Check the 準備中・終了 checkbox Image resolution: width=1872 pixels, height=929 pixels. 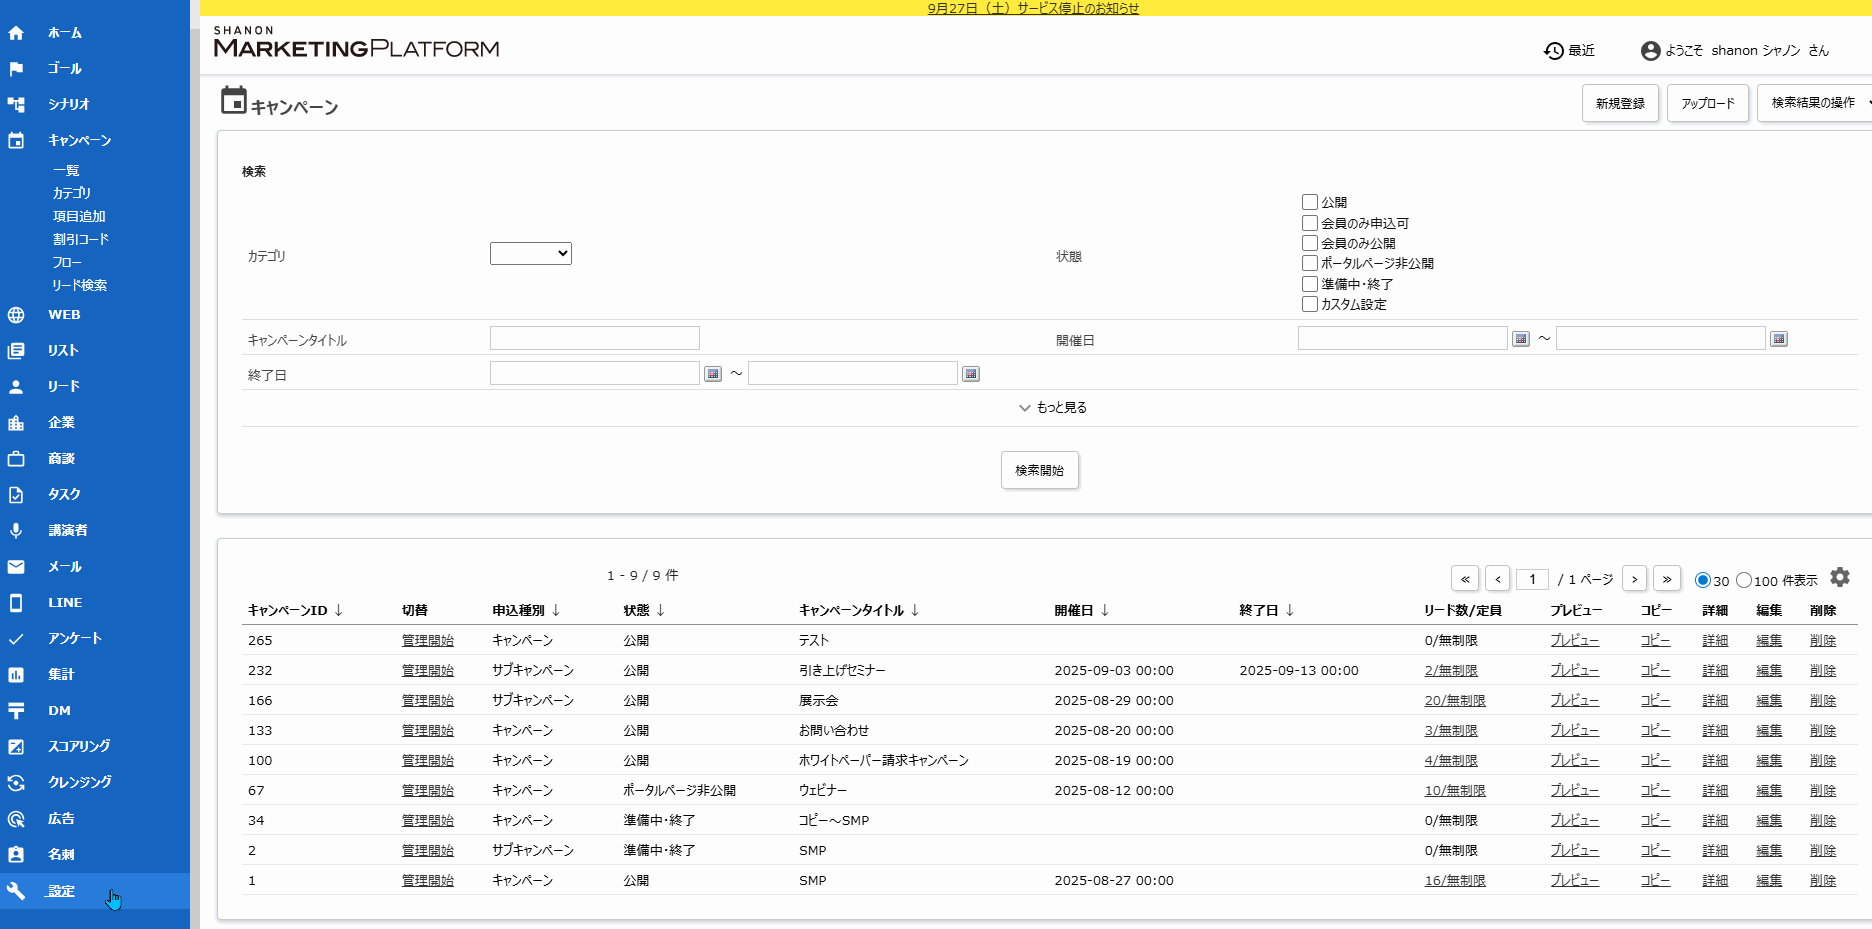(1310, 284)
